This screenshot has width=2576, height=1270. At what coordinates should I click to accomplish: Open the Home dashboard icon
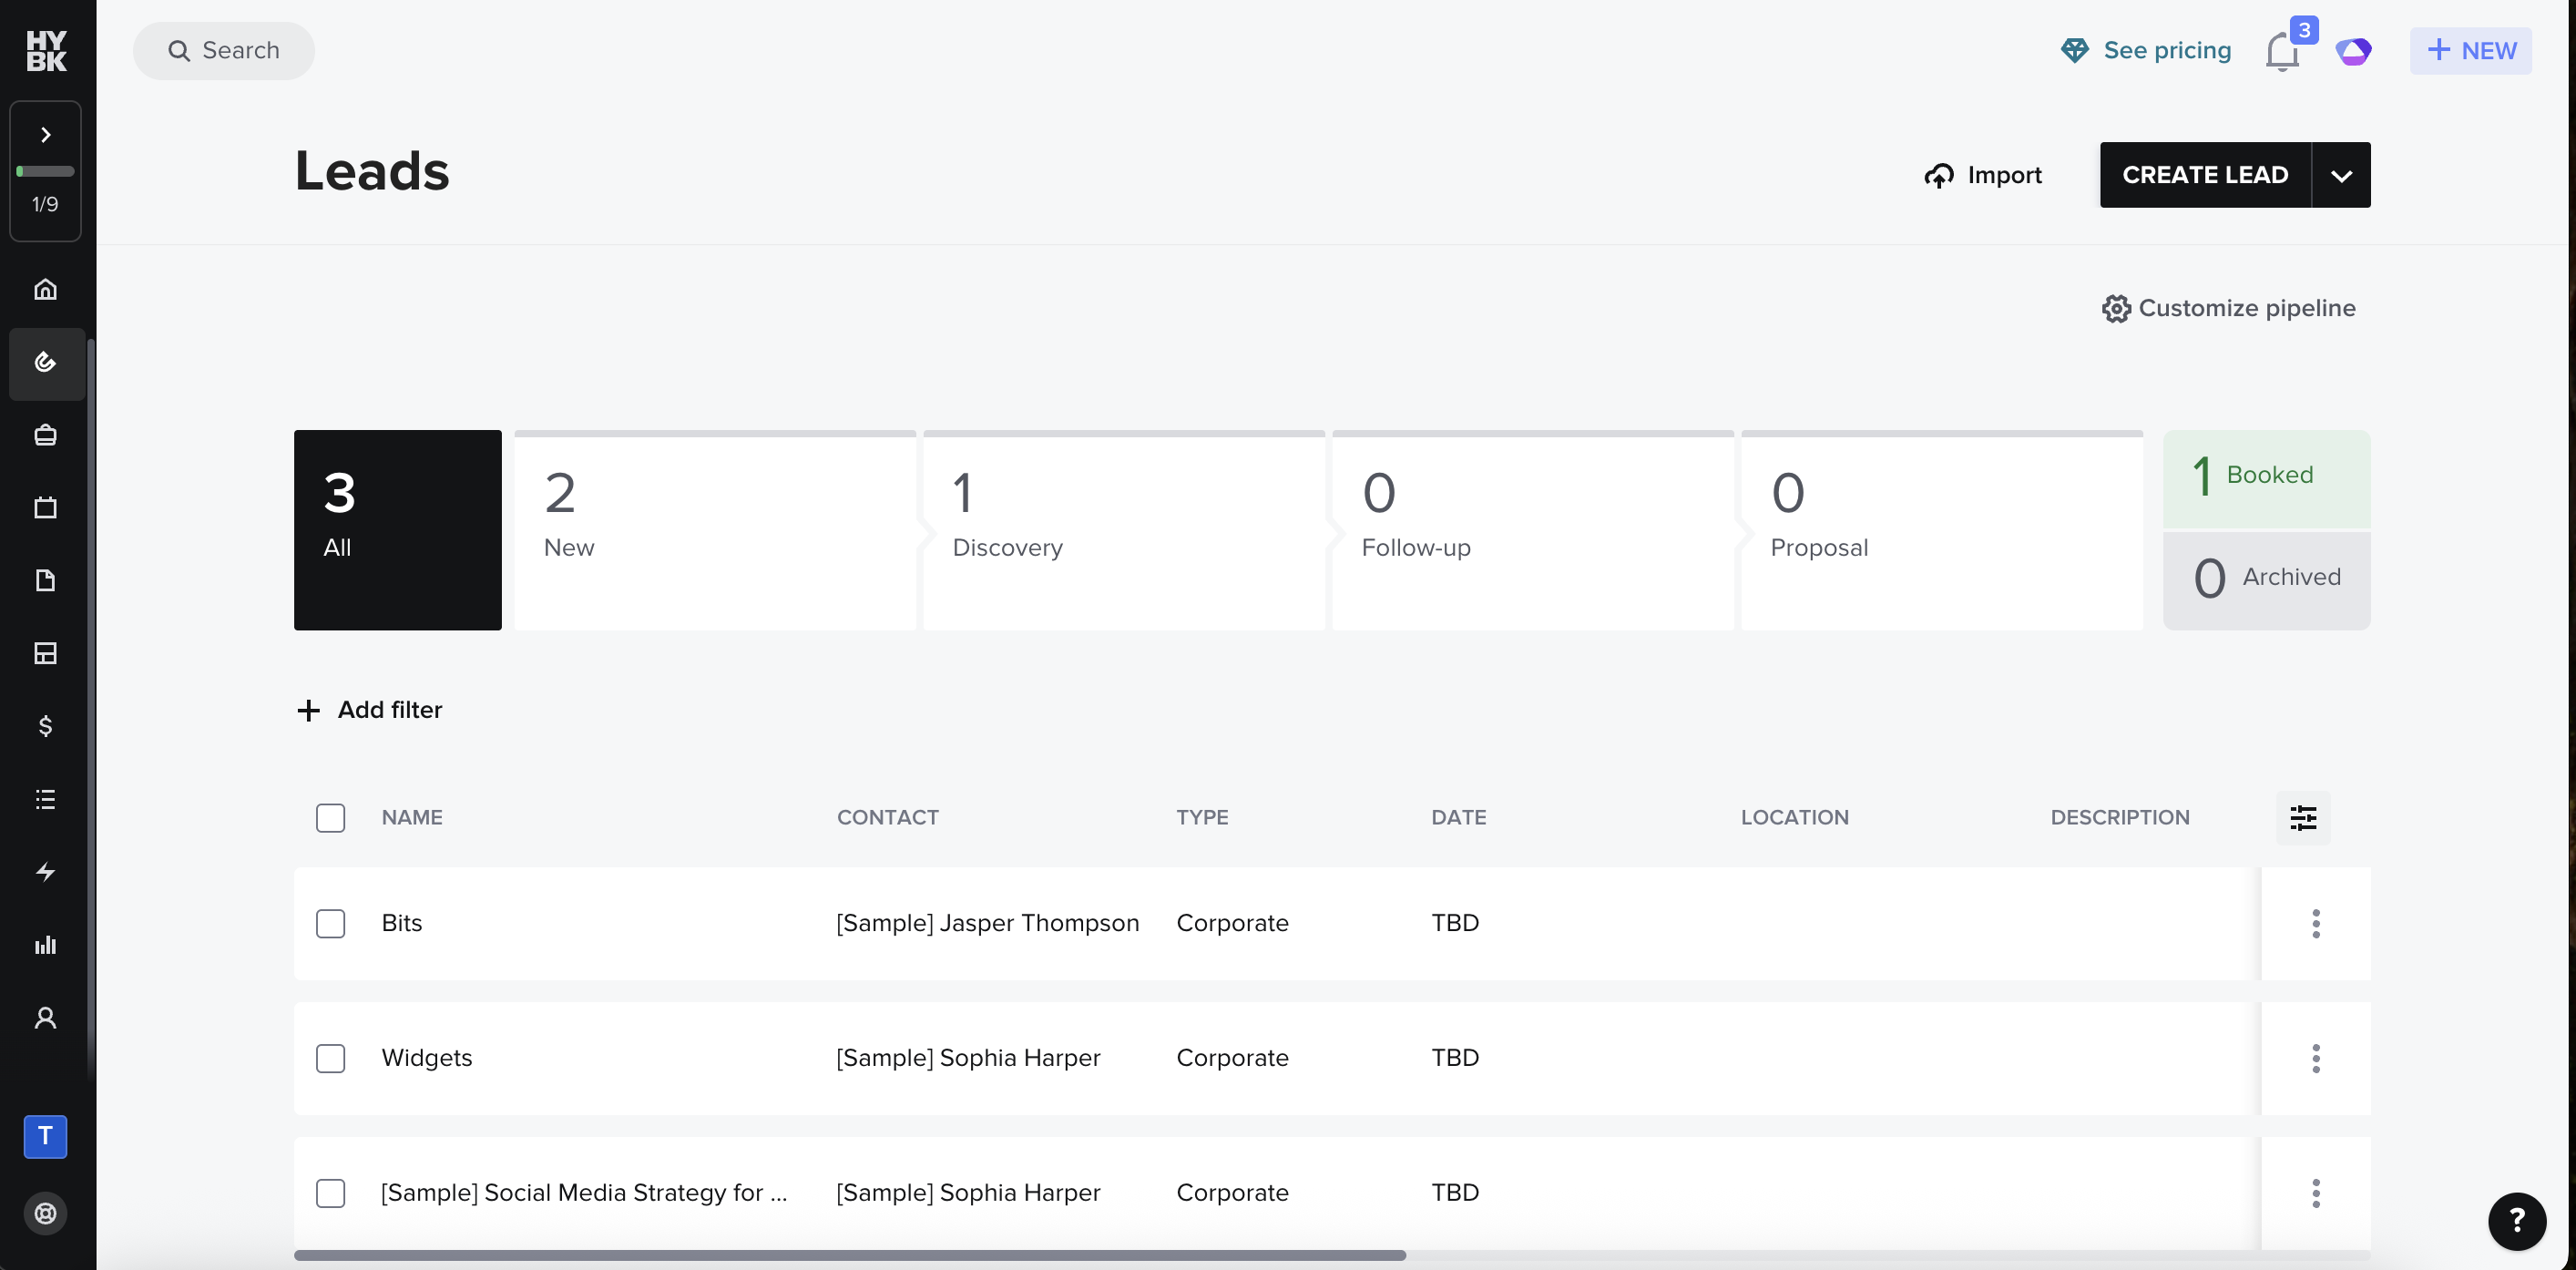pos(45,290)
